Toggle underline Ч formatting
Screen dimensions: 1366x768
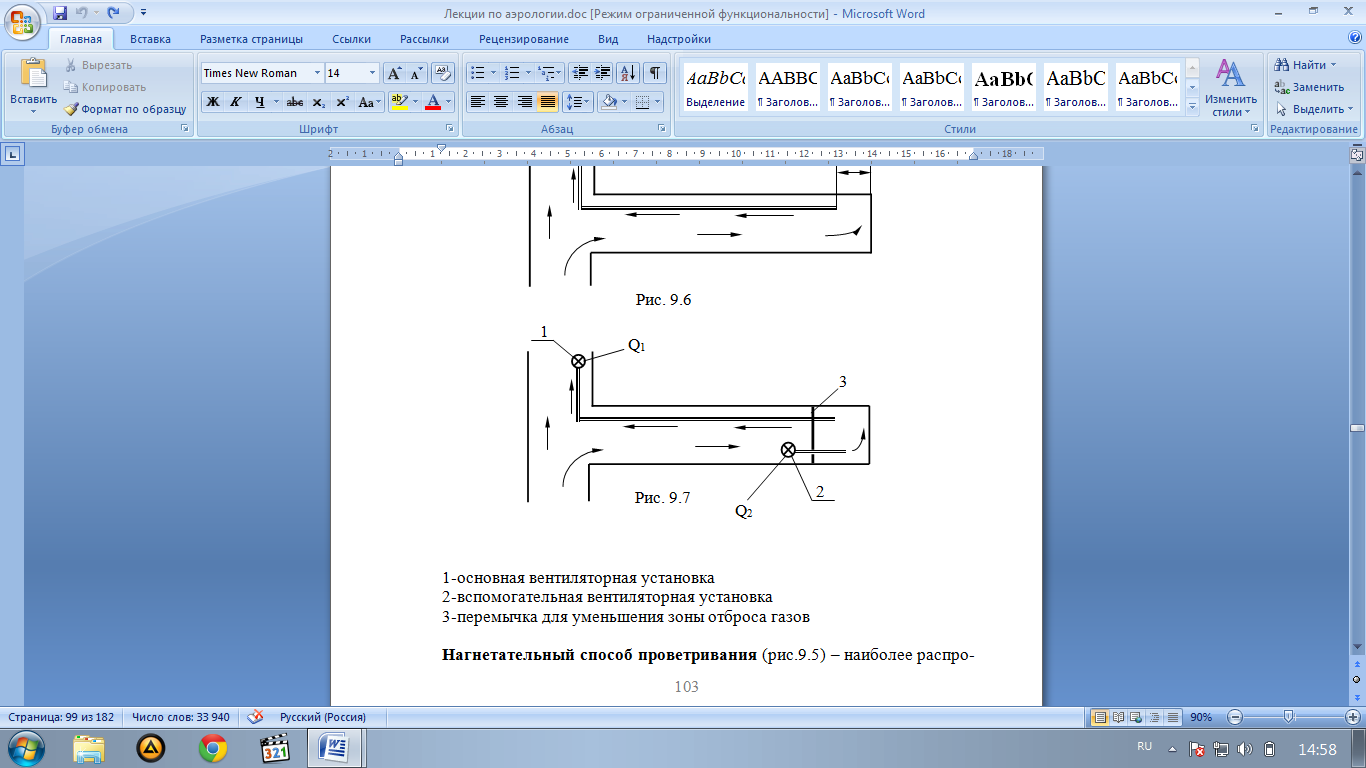click(x=259, y=102)
